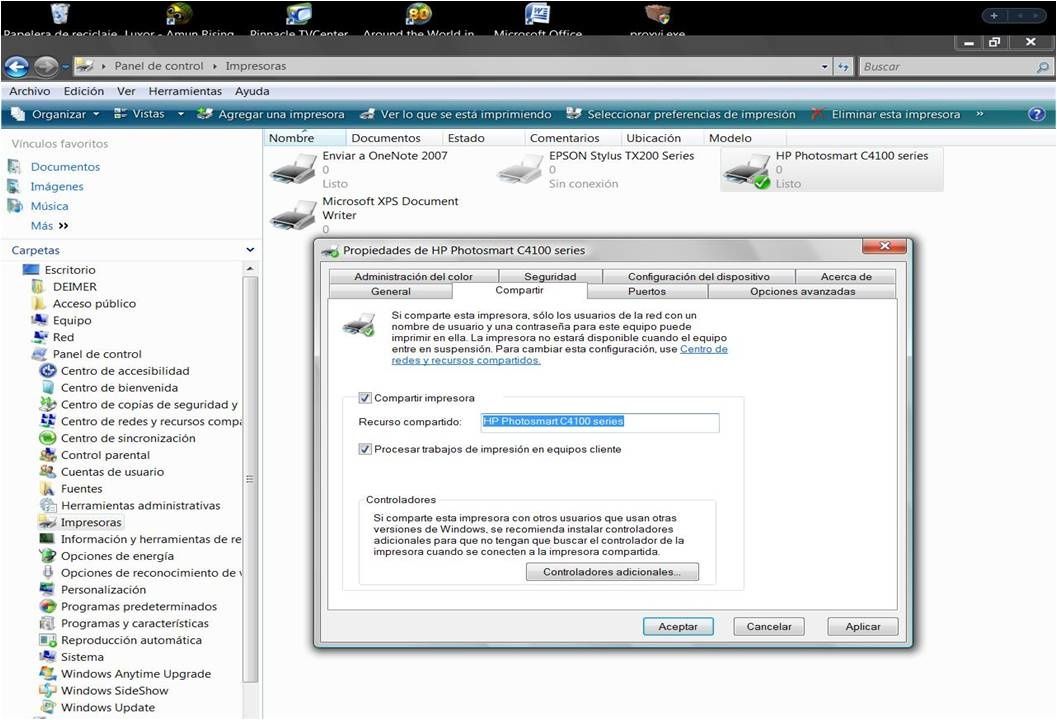Click the Back navigation arrow
The width and height of the screenshot is (1057, 720).
16,67
